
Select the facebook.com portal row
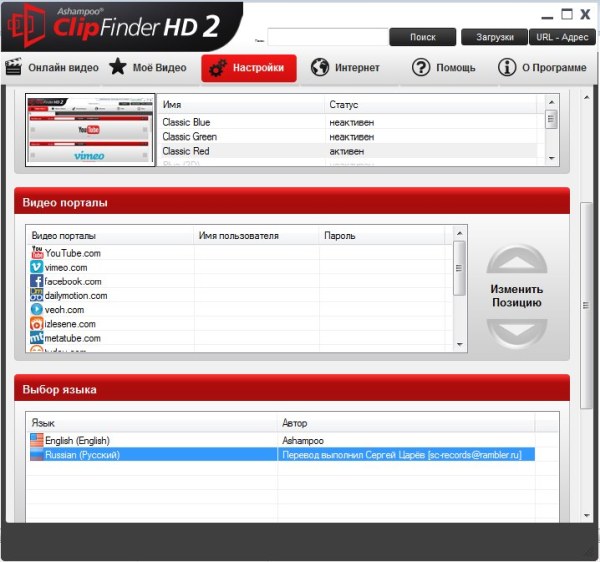[x=239, y=281]
